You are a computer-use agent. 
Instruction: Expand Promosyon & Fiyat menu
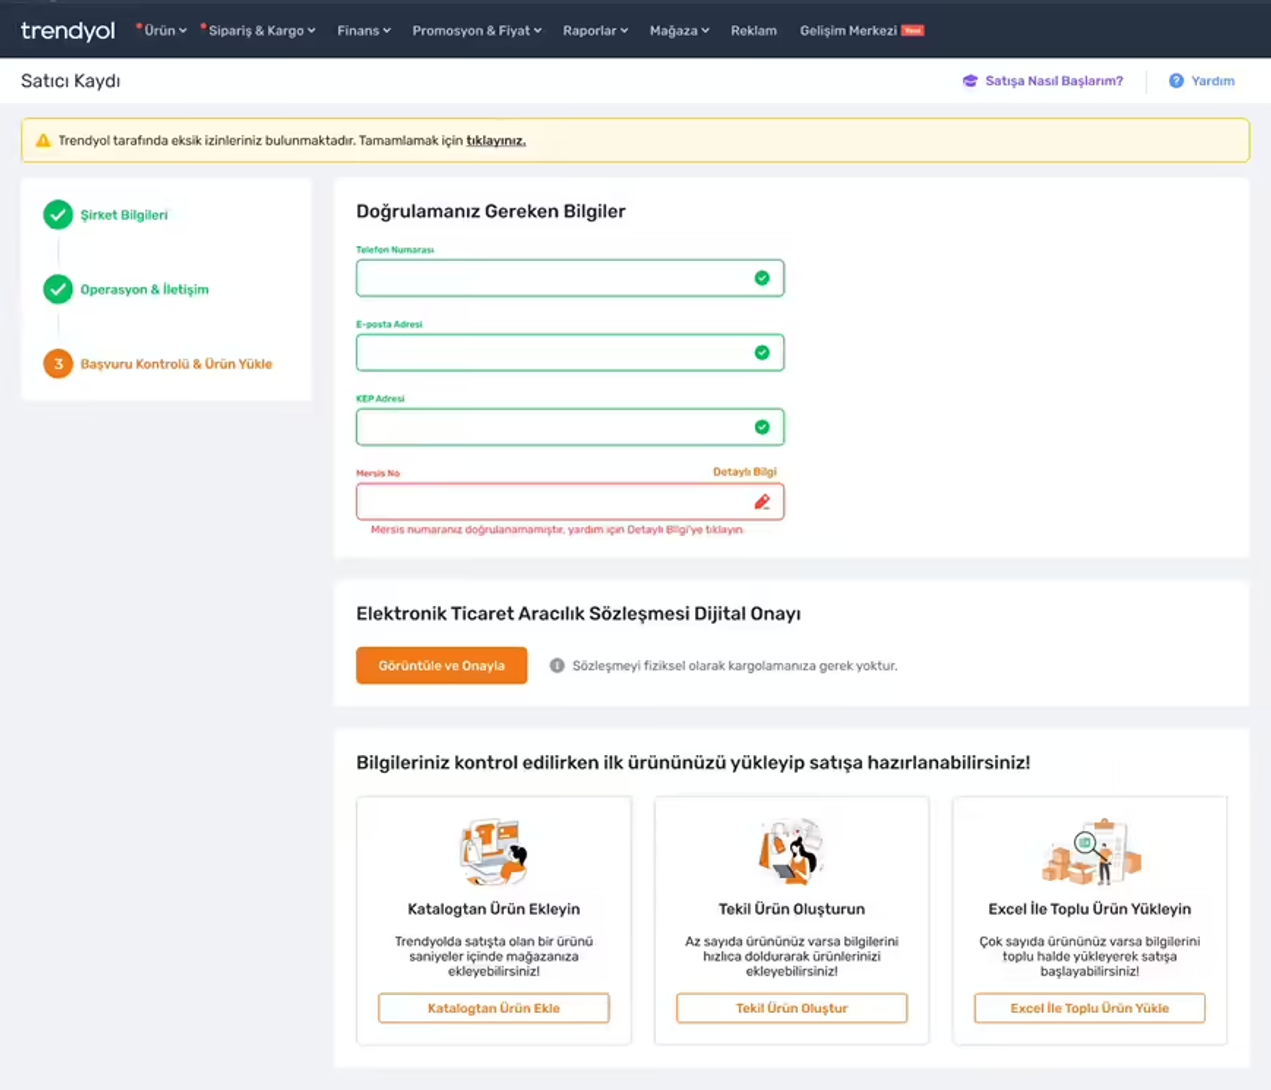point(477,31)
